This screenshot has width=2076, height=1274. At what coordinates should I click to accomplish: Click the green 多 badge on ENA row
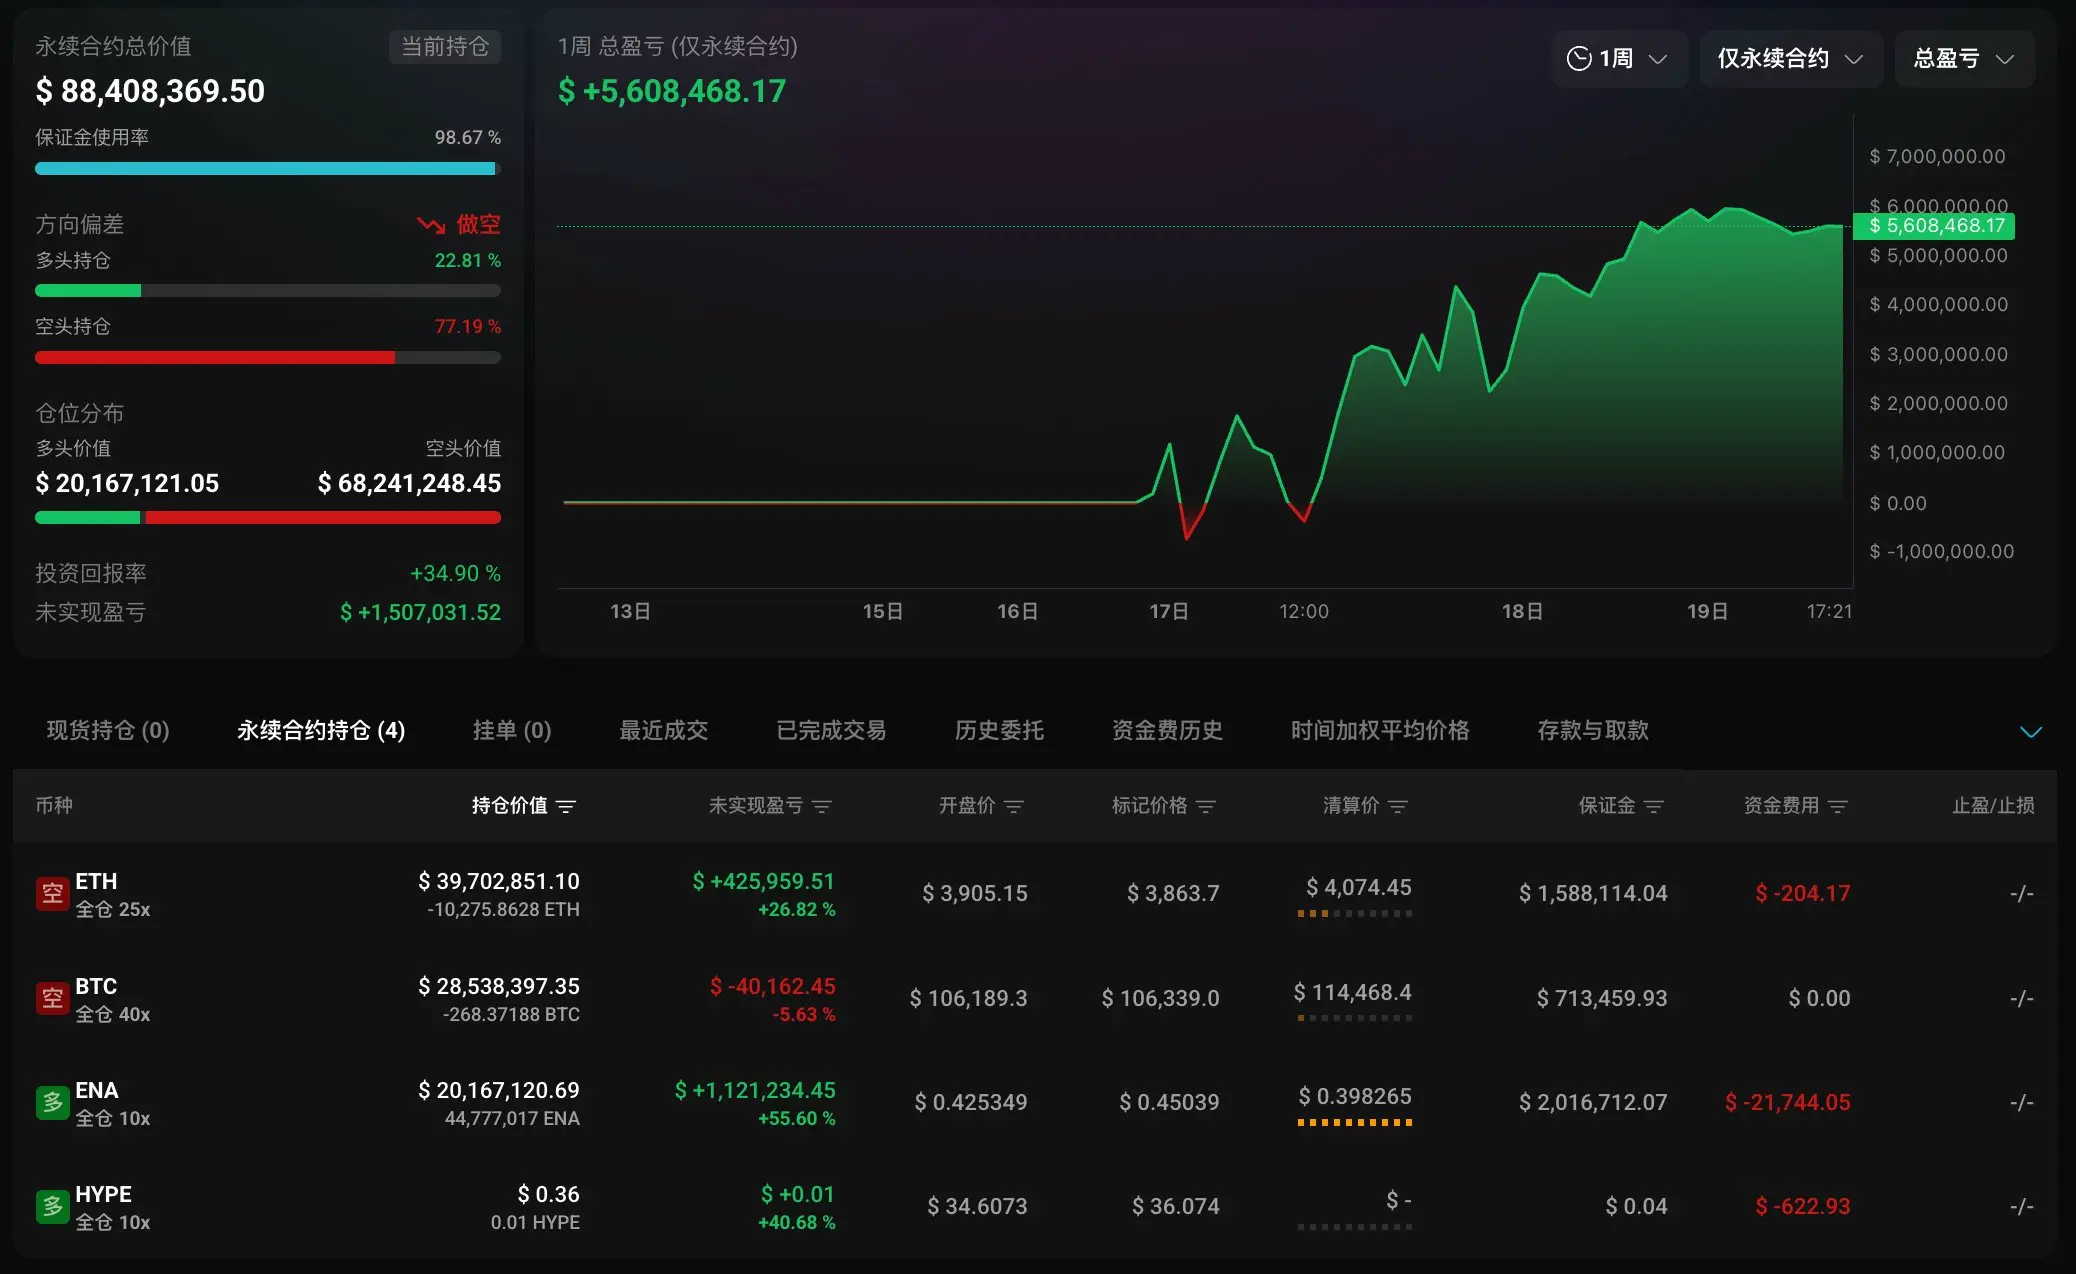coord(52,1102)
